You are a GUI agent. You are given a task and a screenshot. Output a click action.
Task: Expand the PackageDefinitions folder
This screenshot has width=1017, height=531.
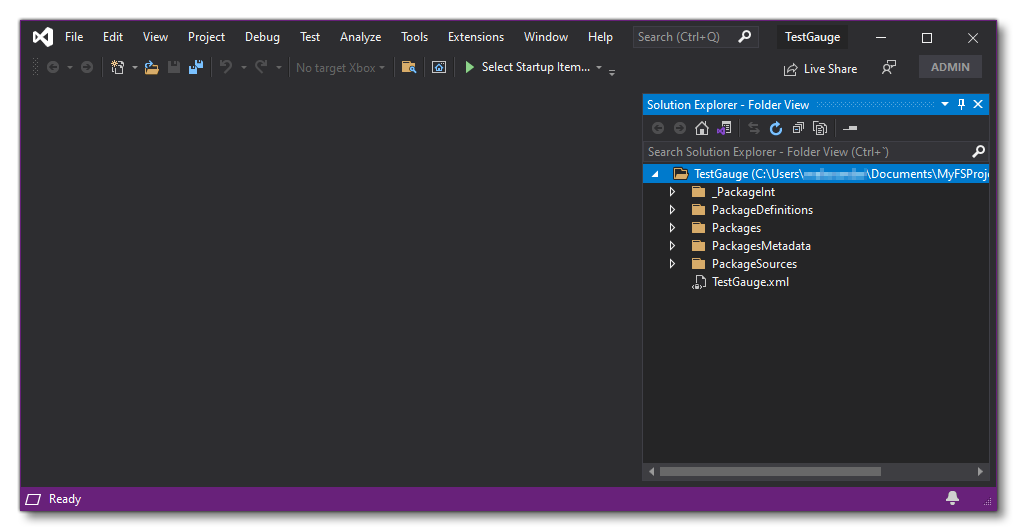pos(673,210)
